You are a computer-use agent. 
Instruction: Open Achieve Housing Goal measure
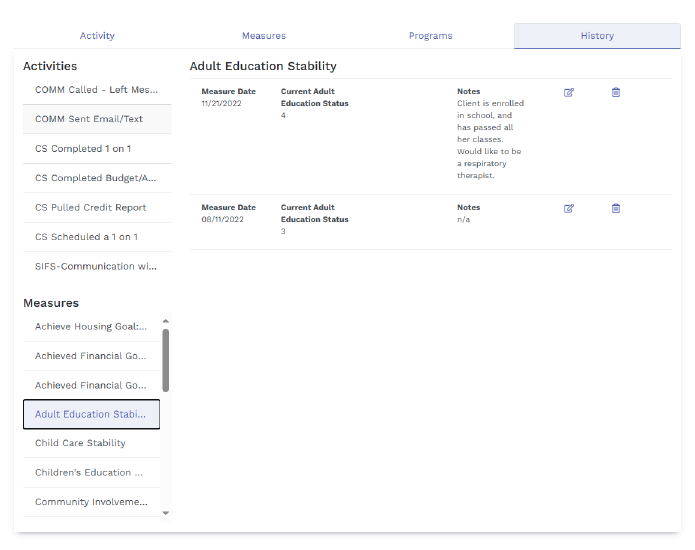[91, 327]
